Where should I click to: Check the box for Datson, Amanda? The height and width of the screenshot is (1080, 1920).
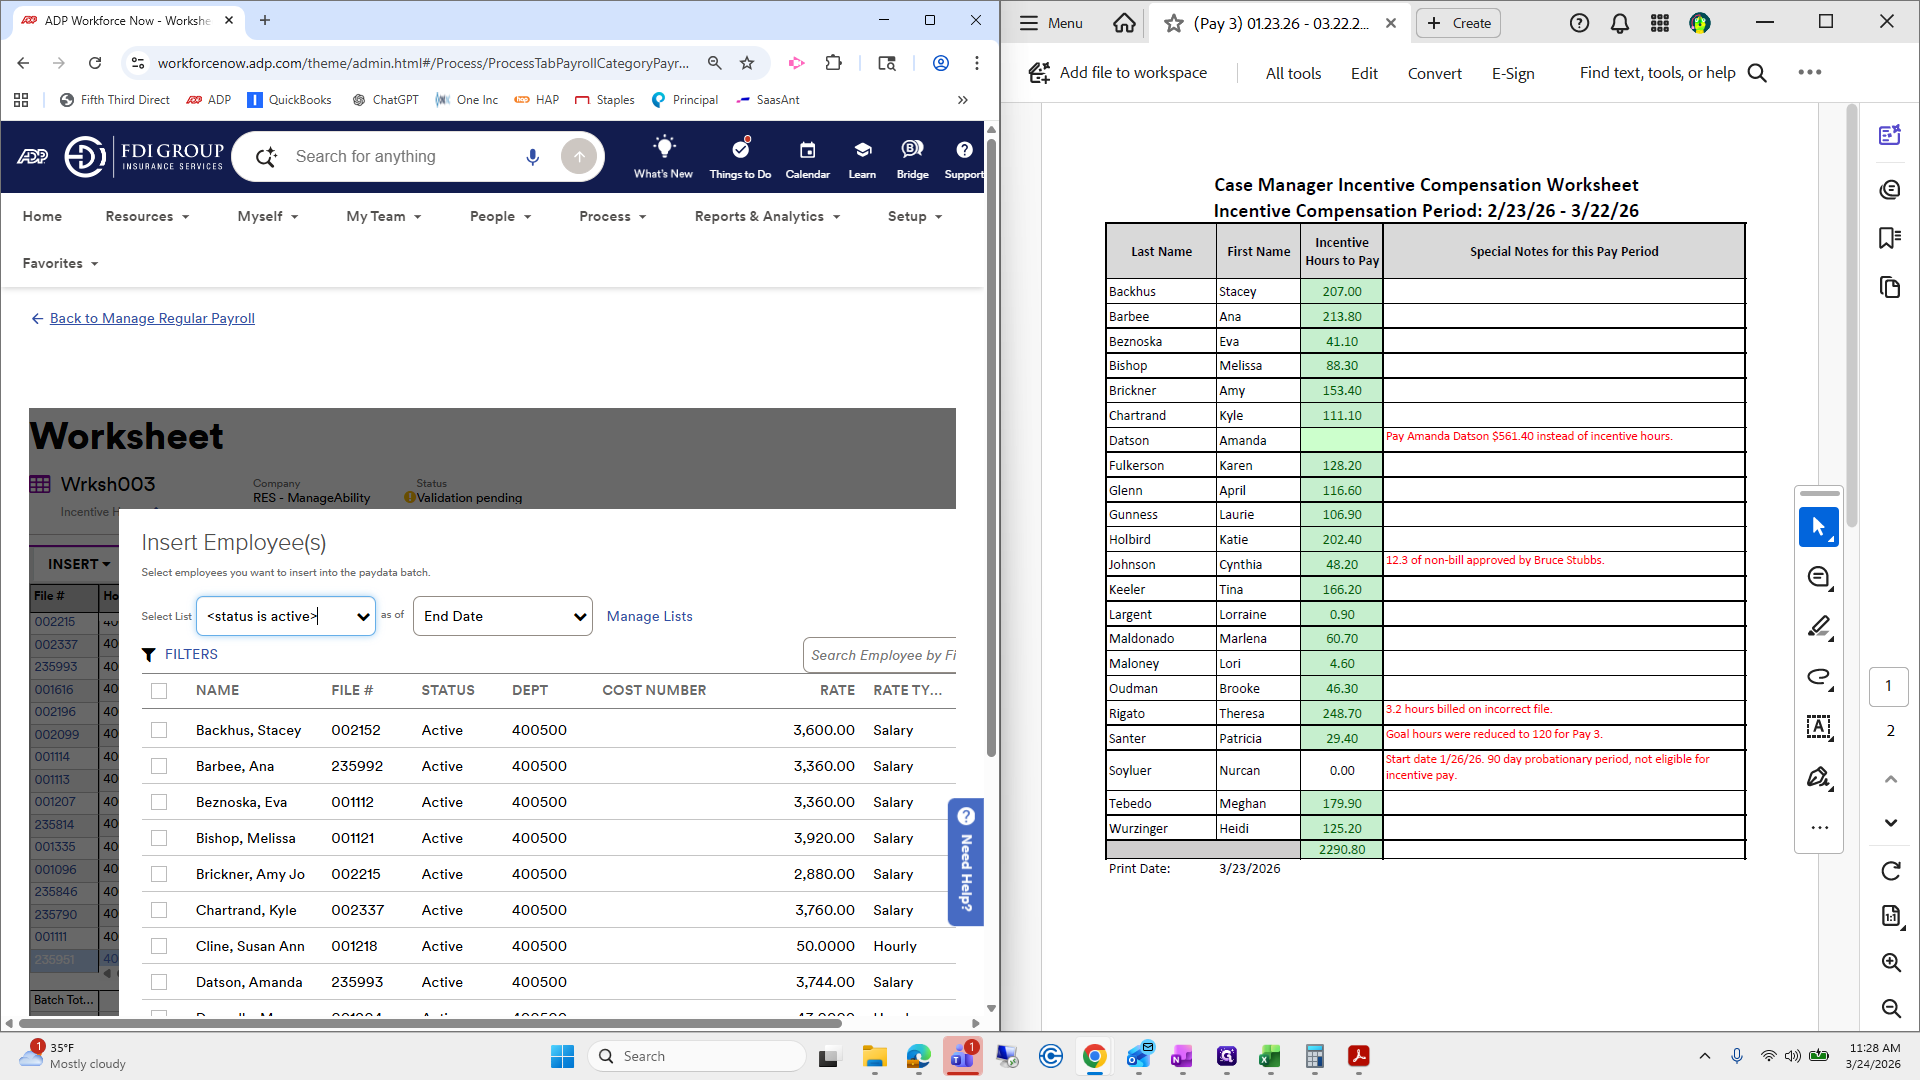159,983
